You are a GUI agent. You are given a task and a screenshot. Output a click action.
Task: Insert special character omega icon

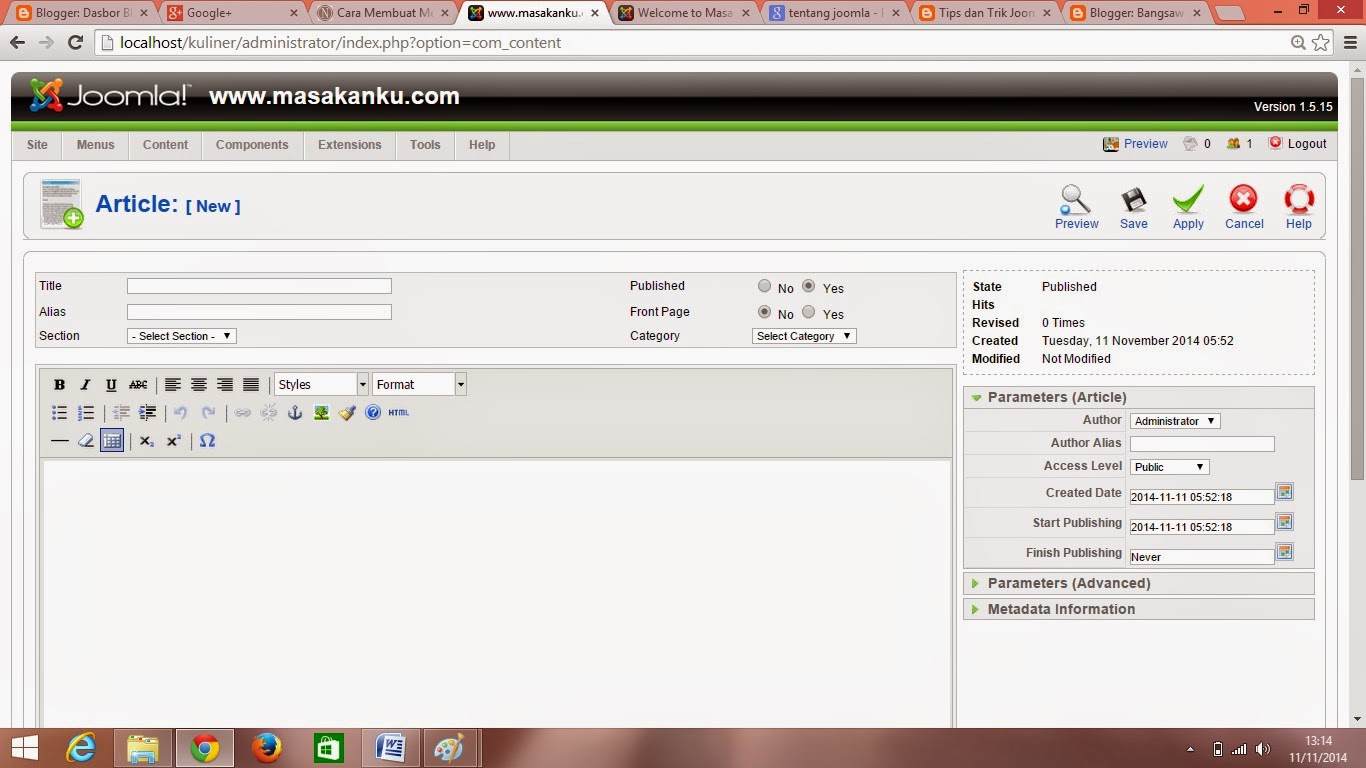click(x=207, y=440)
